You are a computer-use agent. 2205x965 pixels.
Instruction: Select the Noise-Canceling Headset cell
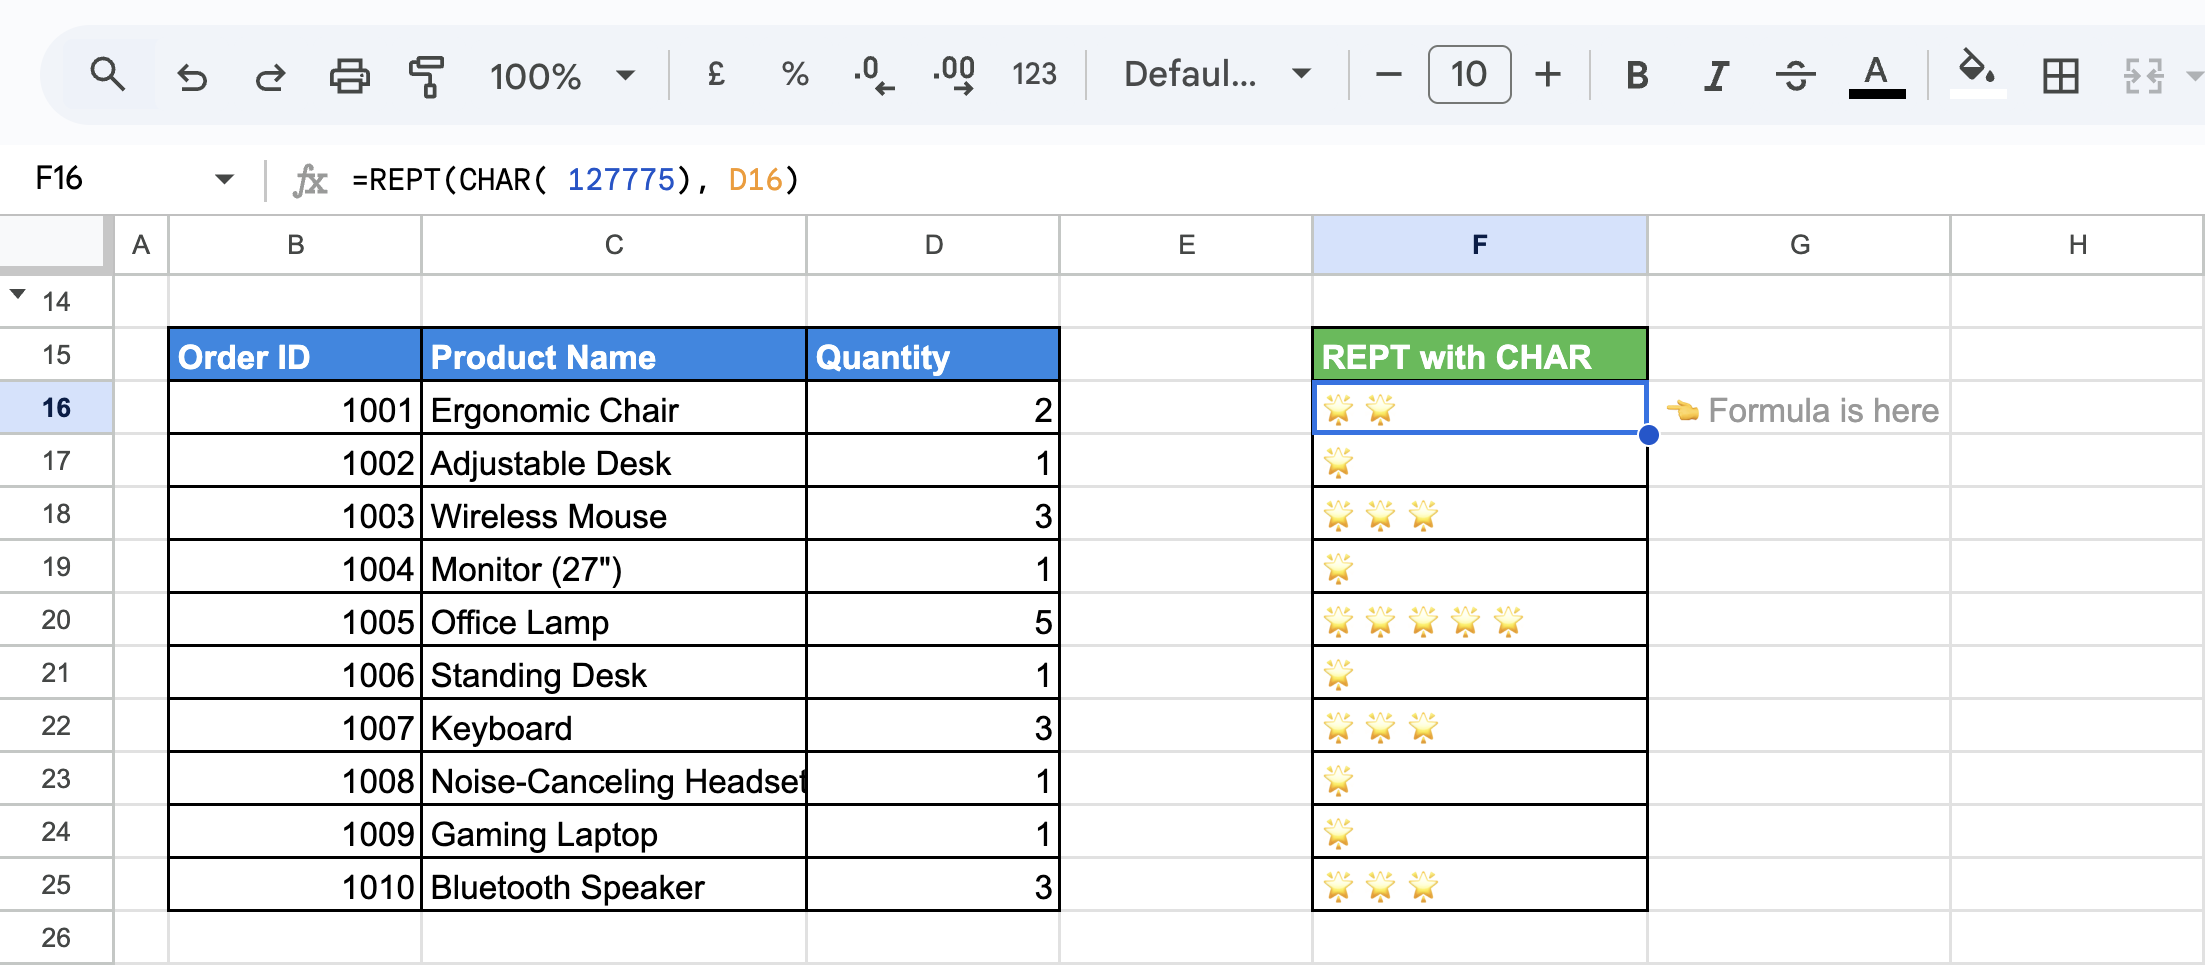[x=614, y=780]
